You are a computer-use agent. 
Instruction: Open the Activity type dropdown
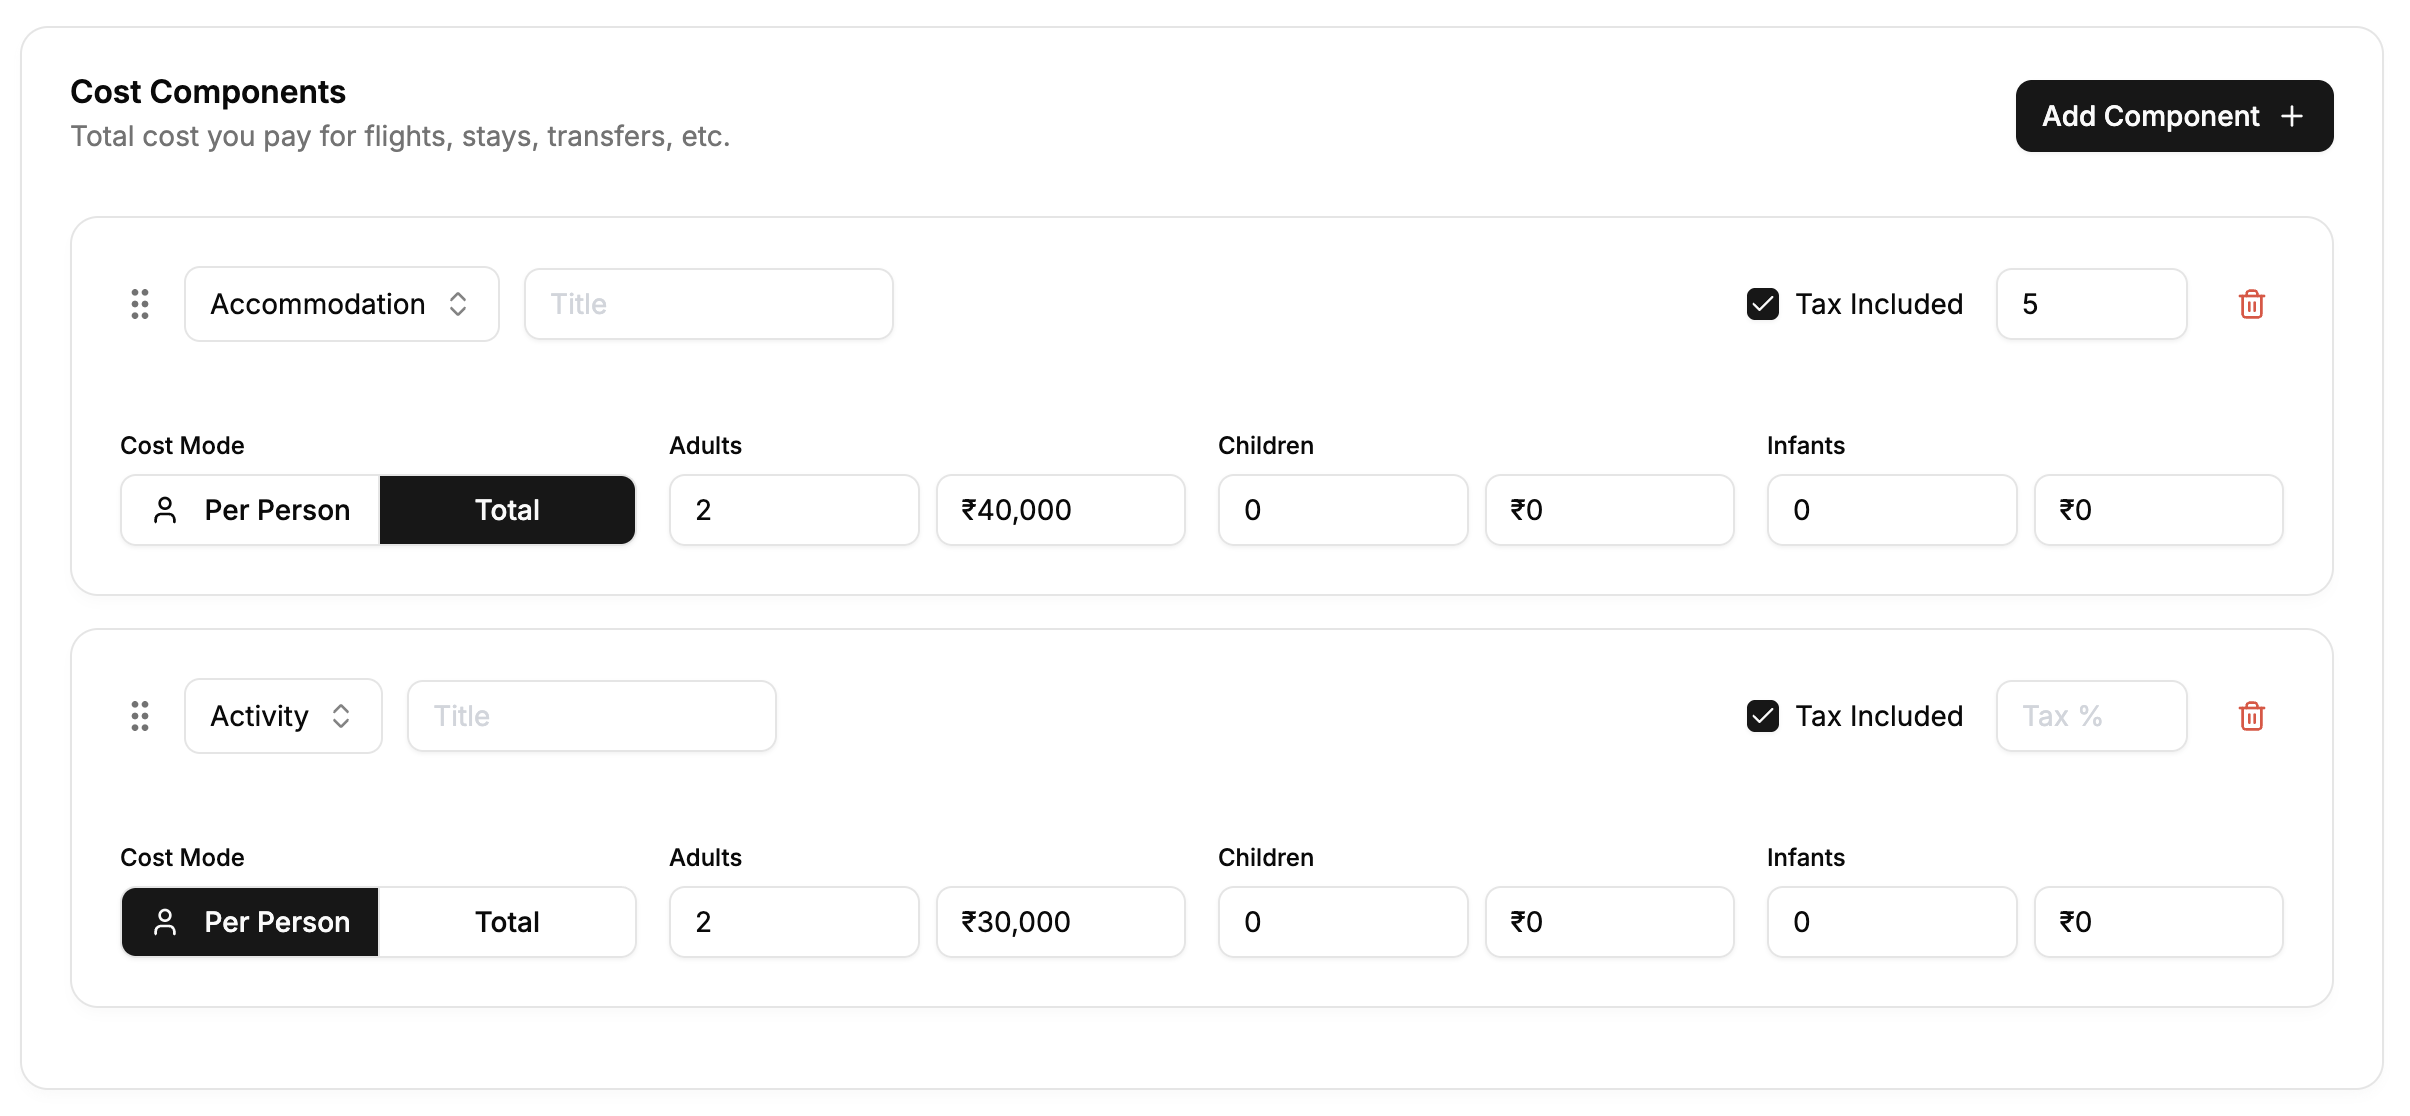point(283,716)
